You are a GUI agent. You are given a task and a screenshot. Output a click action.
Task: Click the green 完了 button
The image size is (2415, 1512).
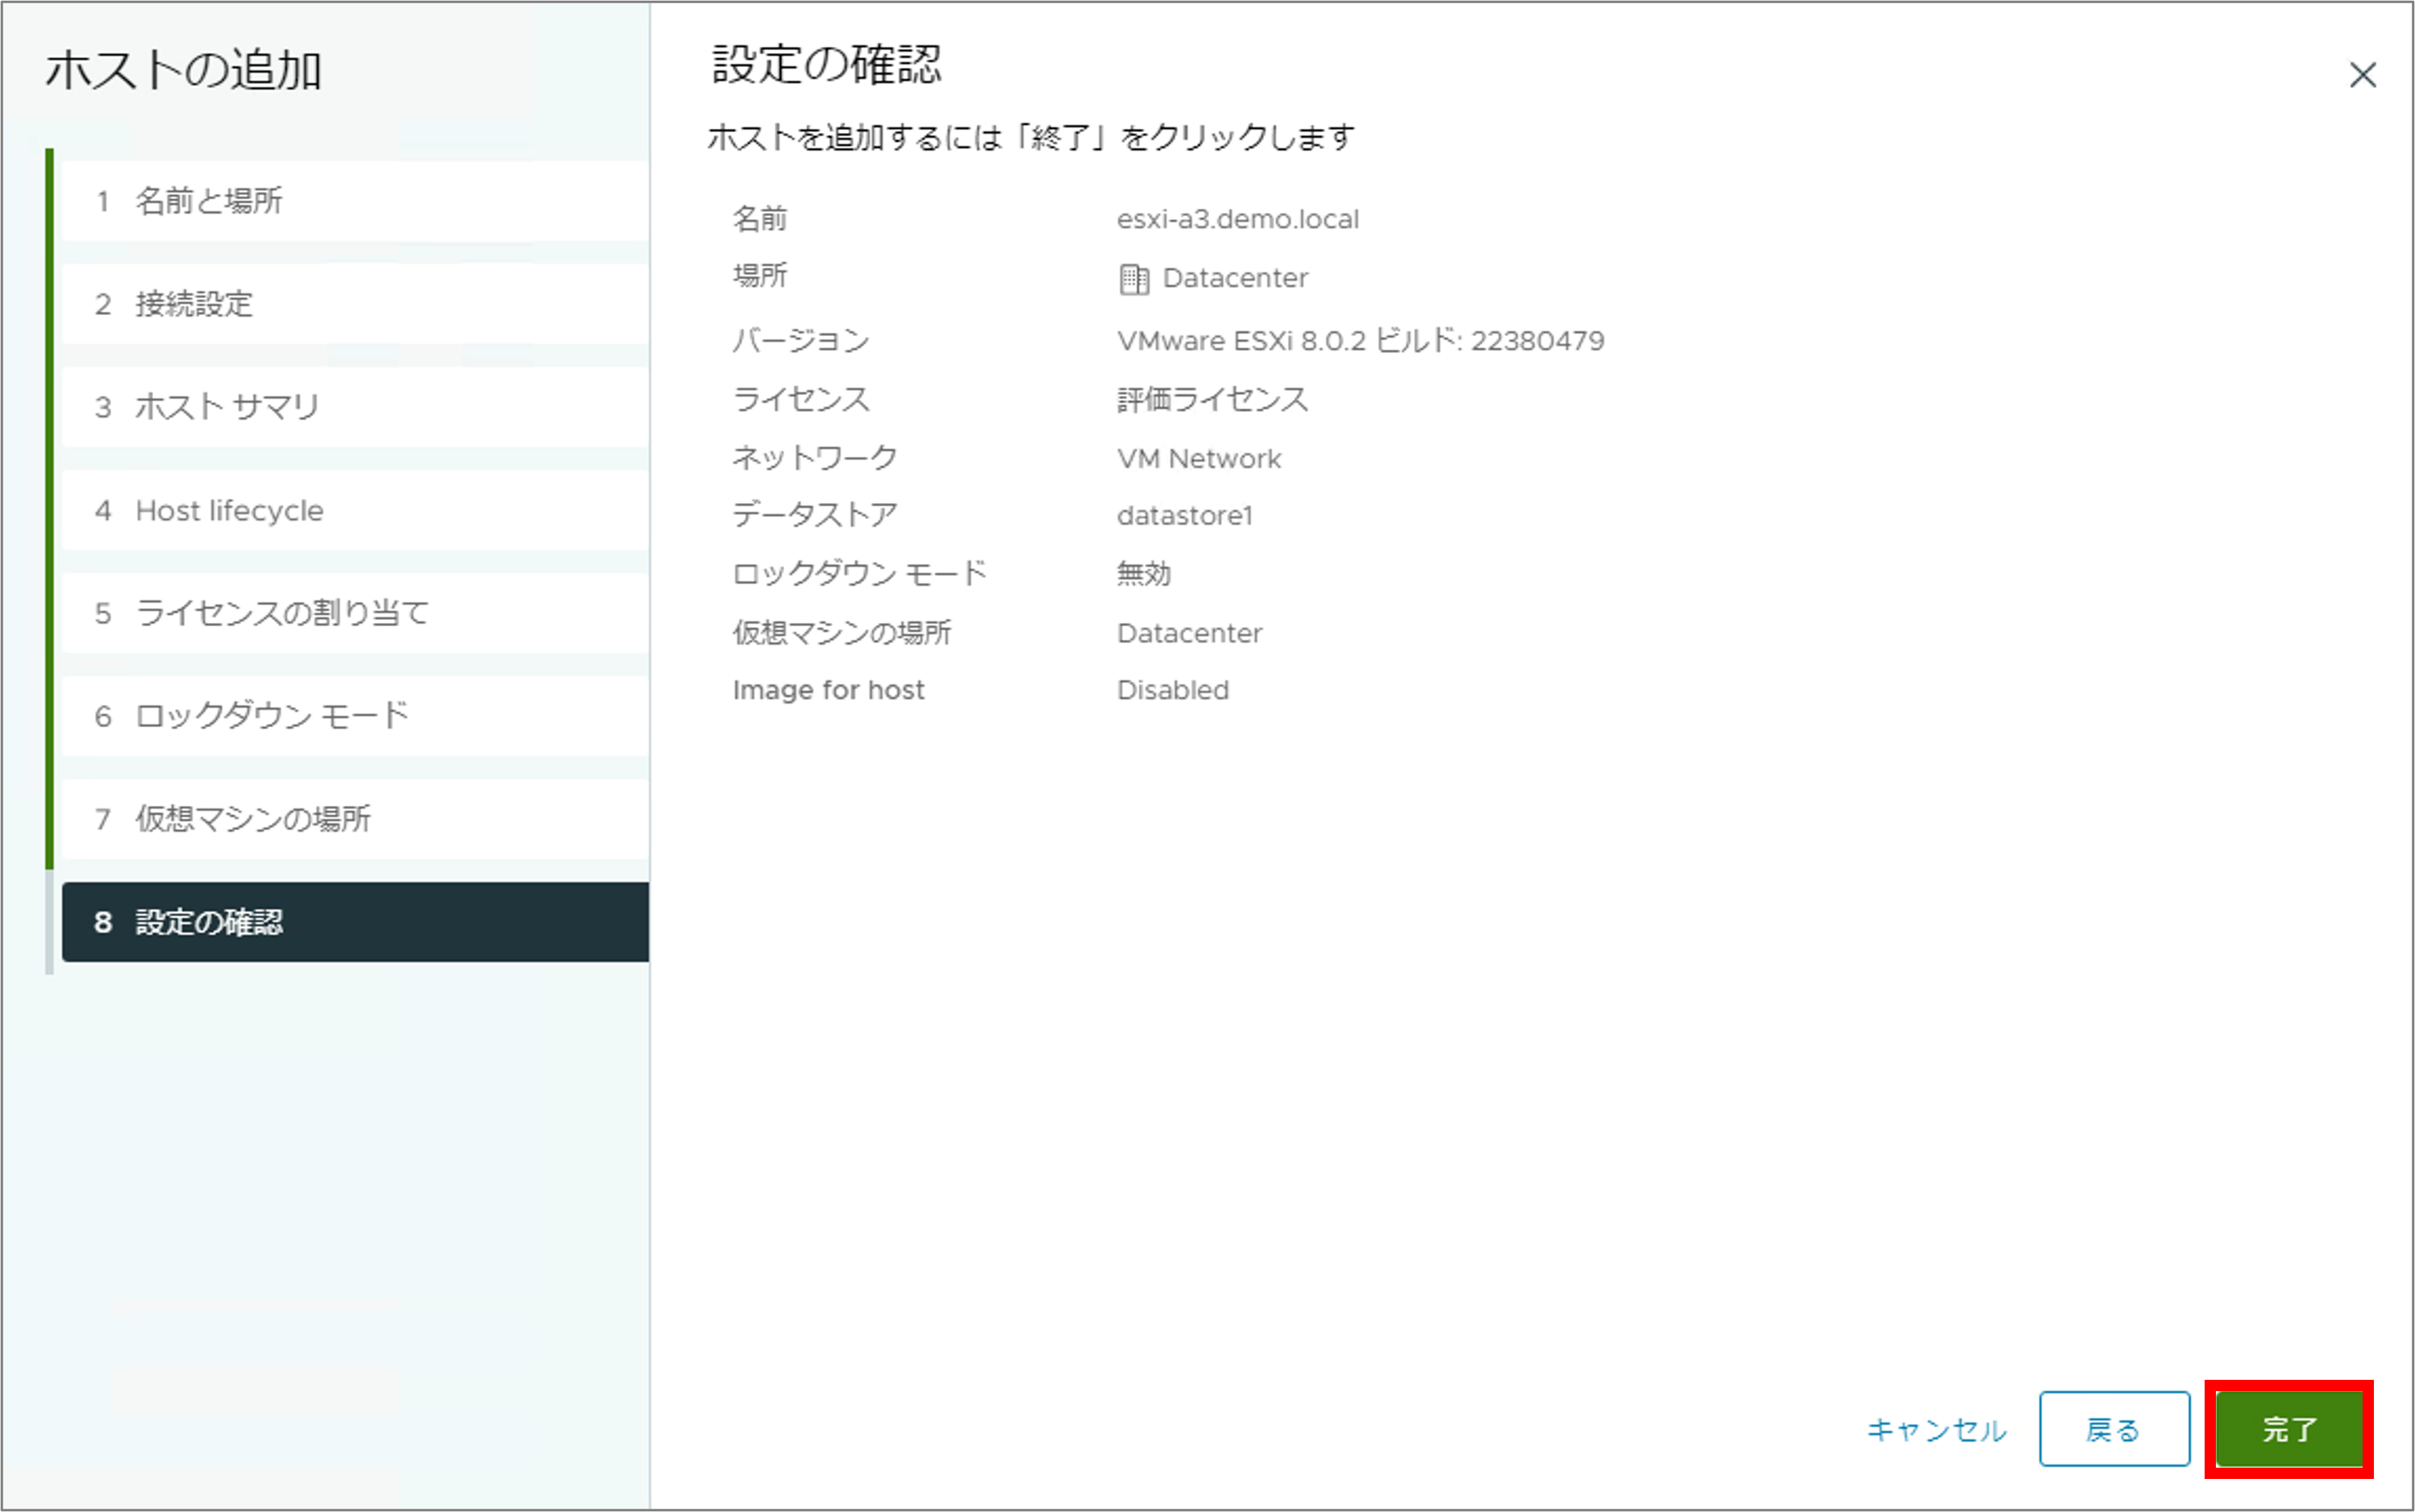click(2289, 1429)
